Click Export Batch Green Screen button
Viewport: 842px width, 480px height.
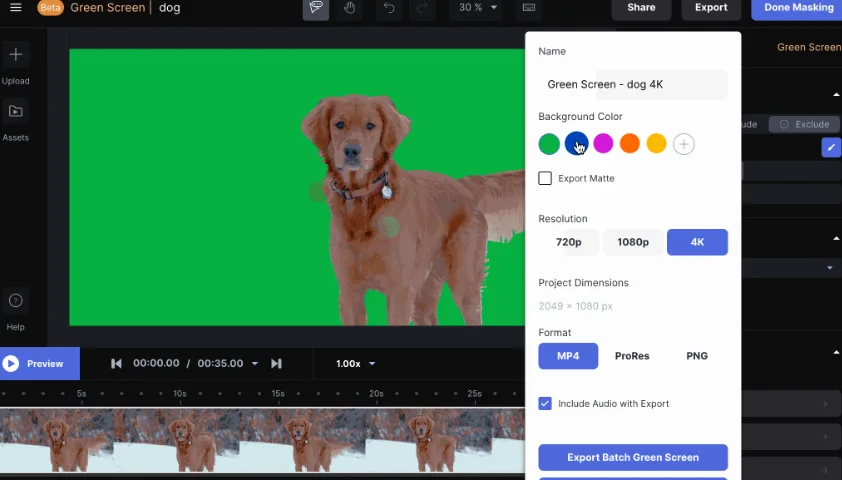(632, 457)
